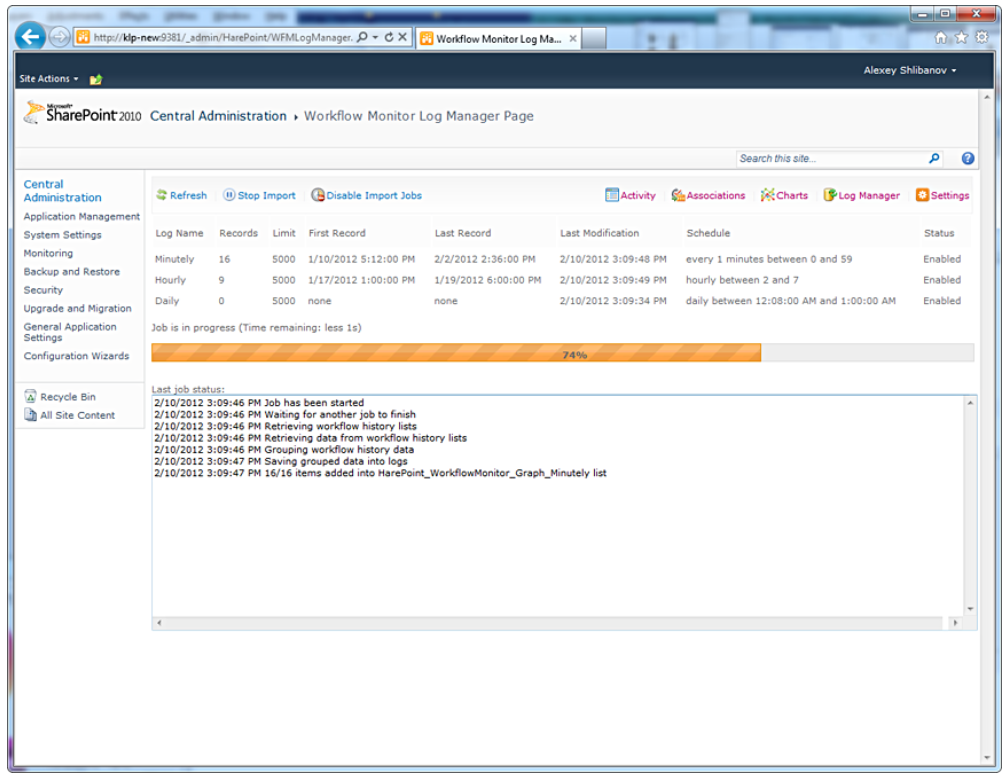Expand the Site Actions dropdown menu

pyautogui.click(x=46, y=79)
